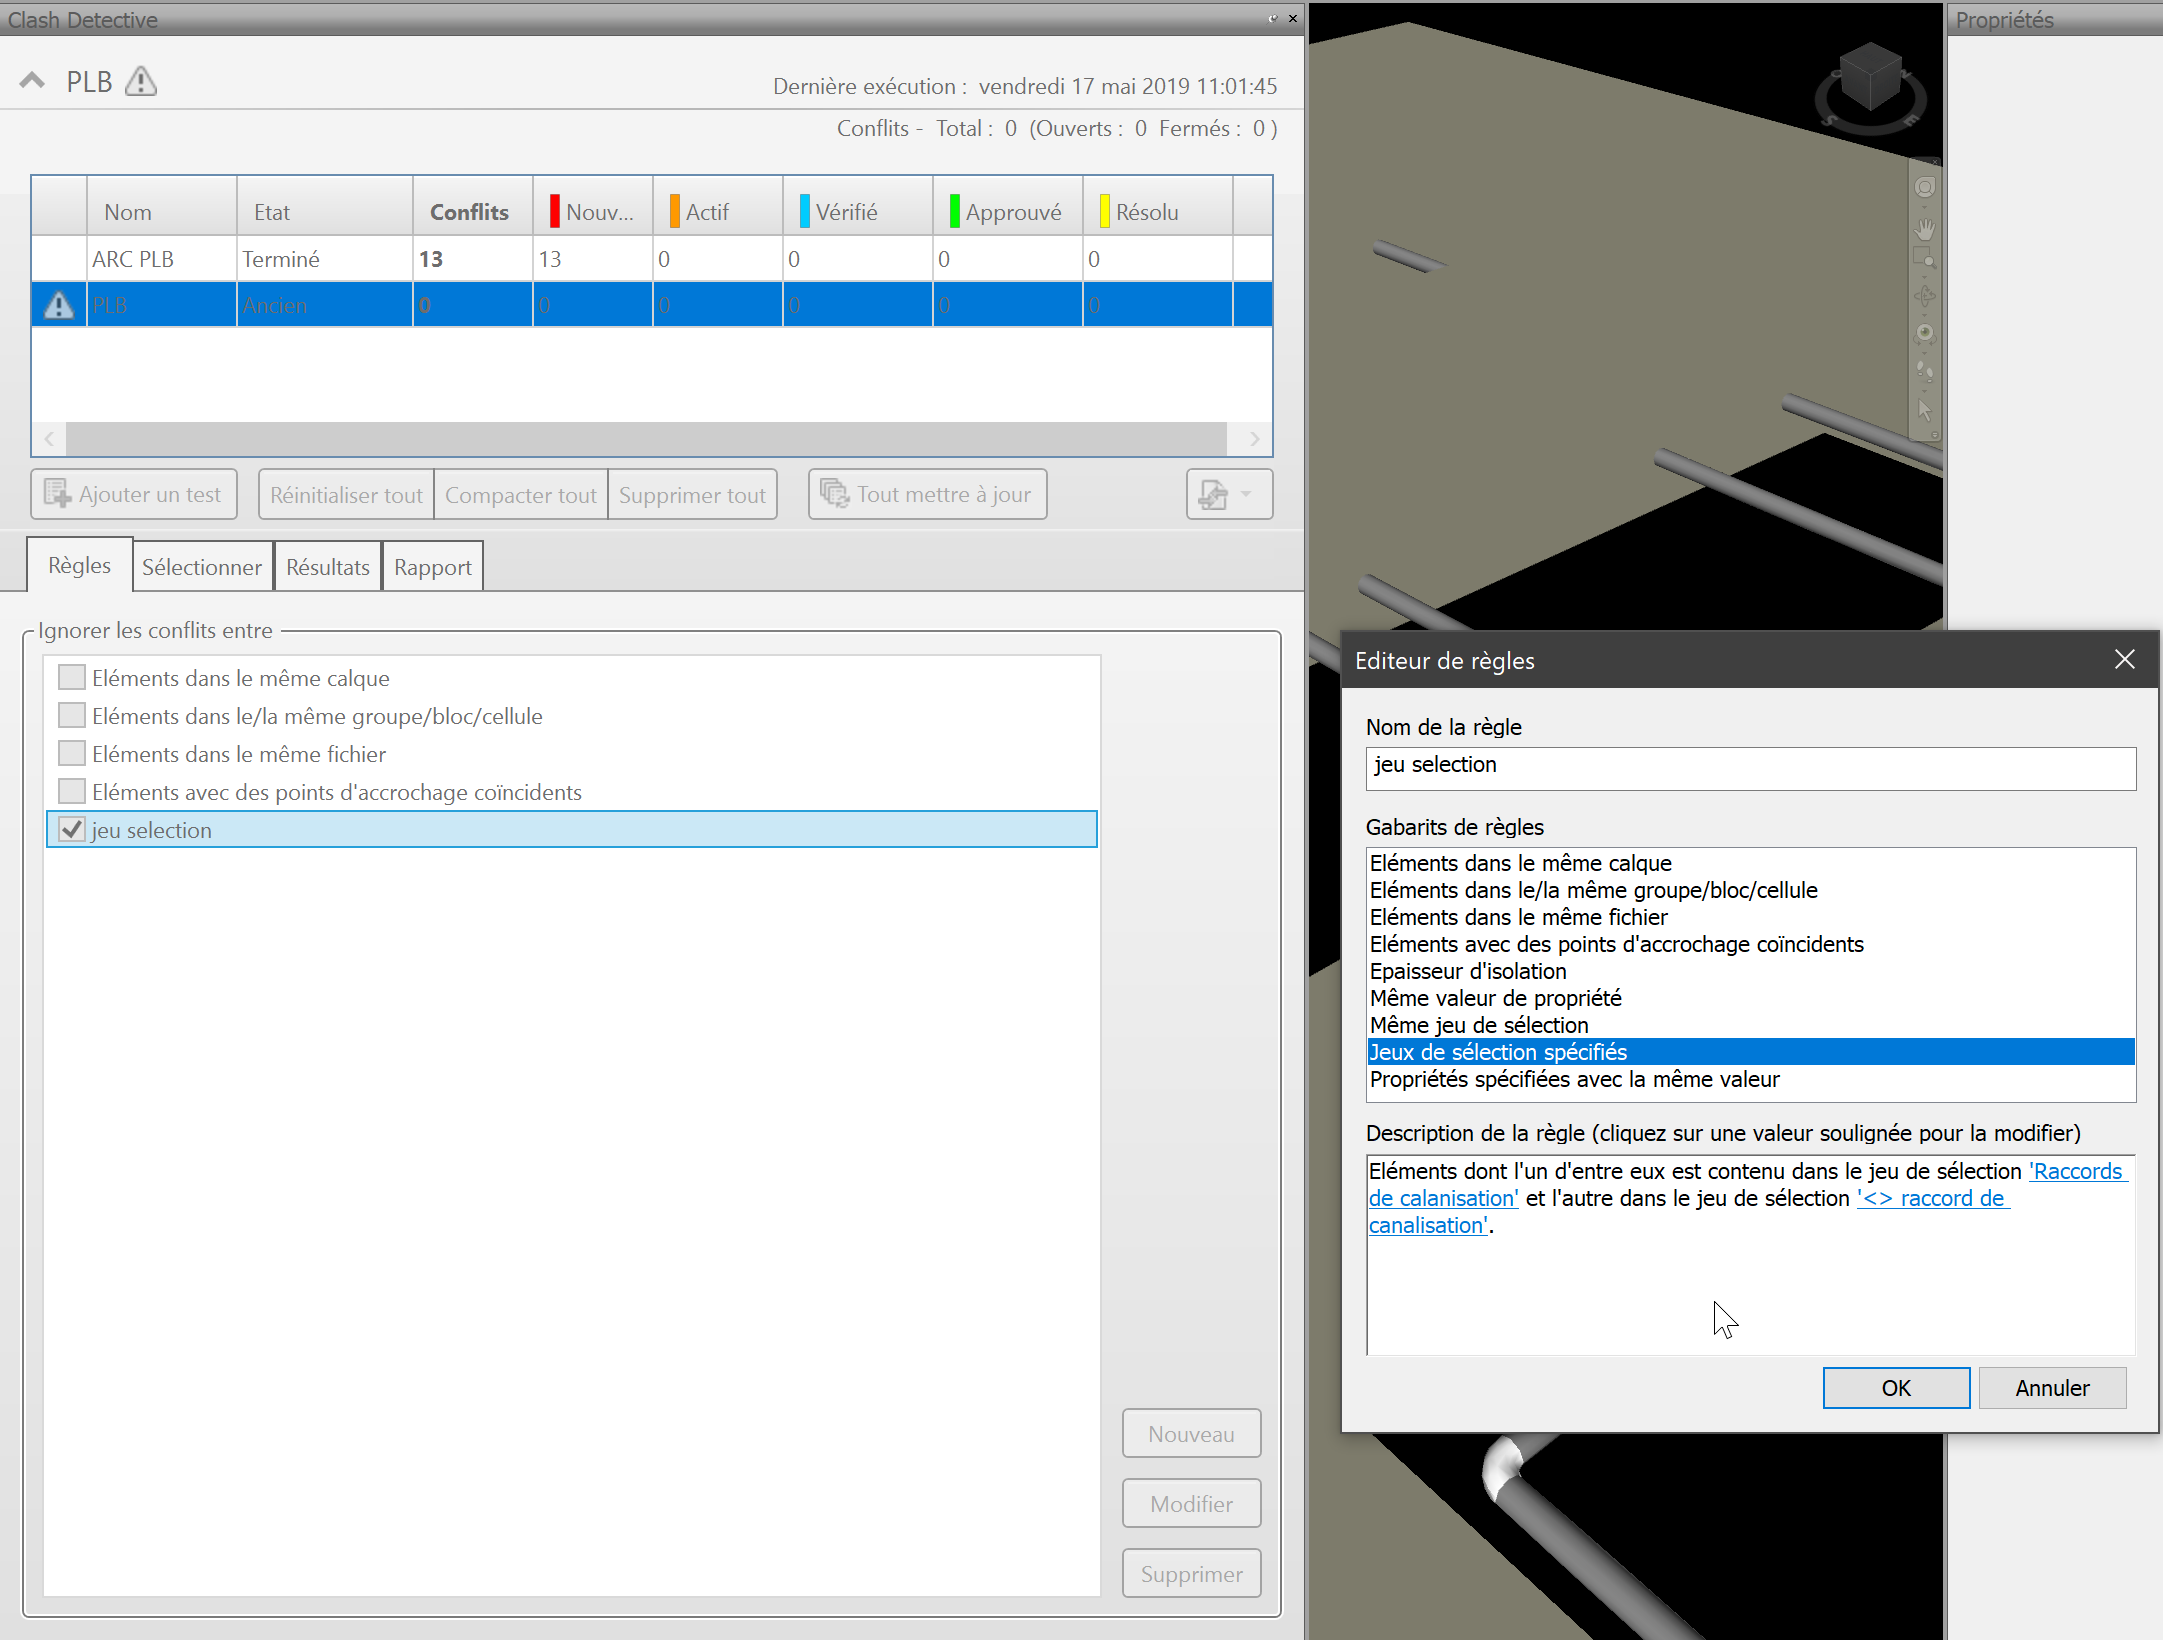Check 'Eléments dans le même fichier' rule

tap(71, 753)
